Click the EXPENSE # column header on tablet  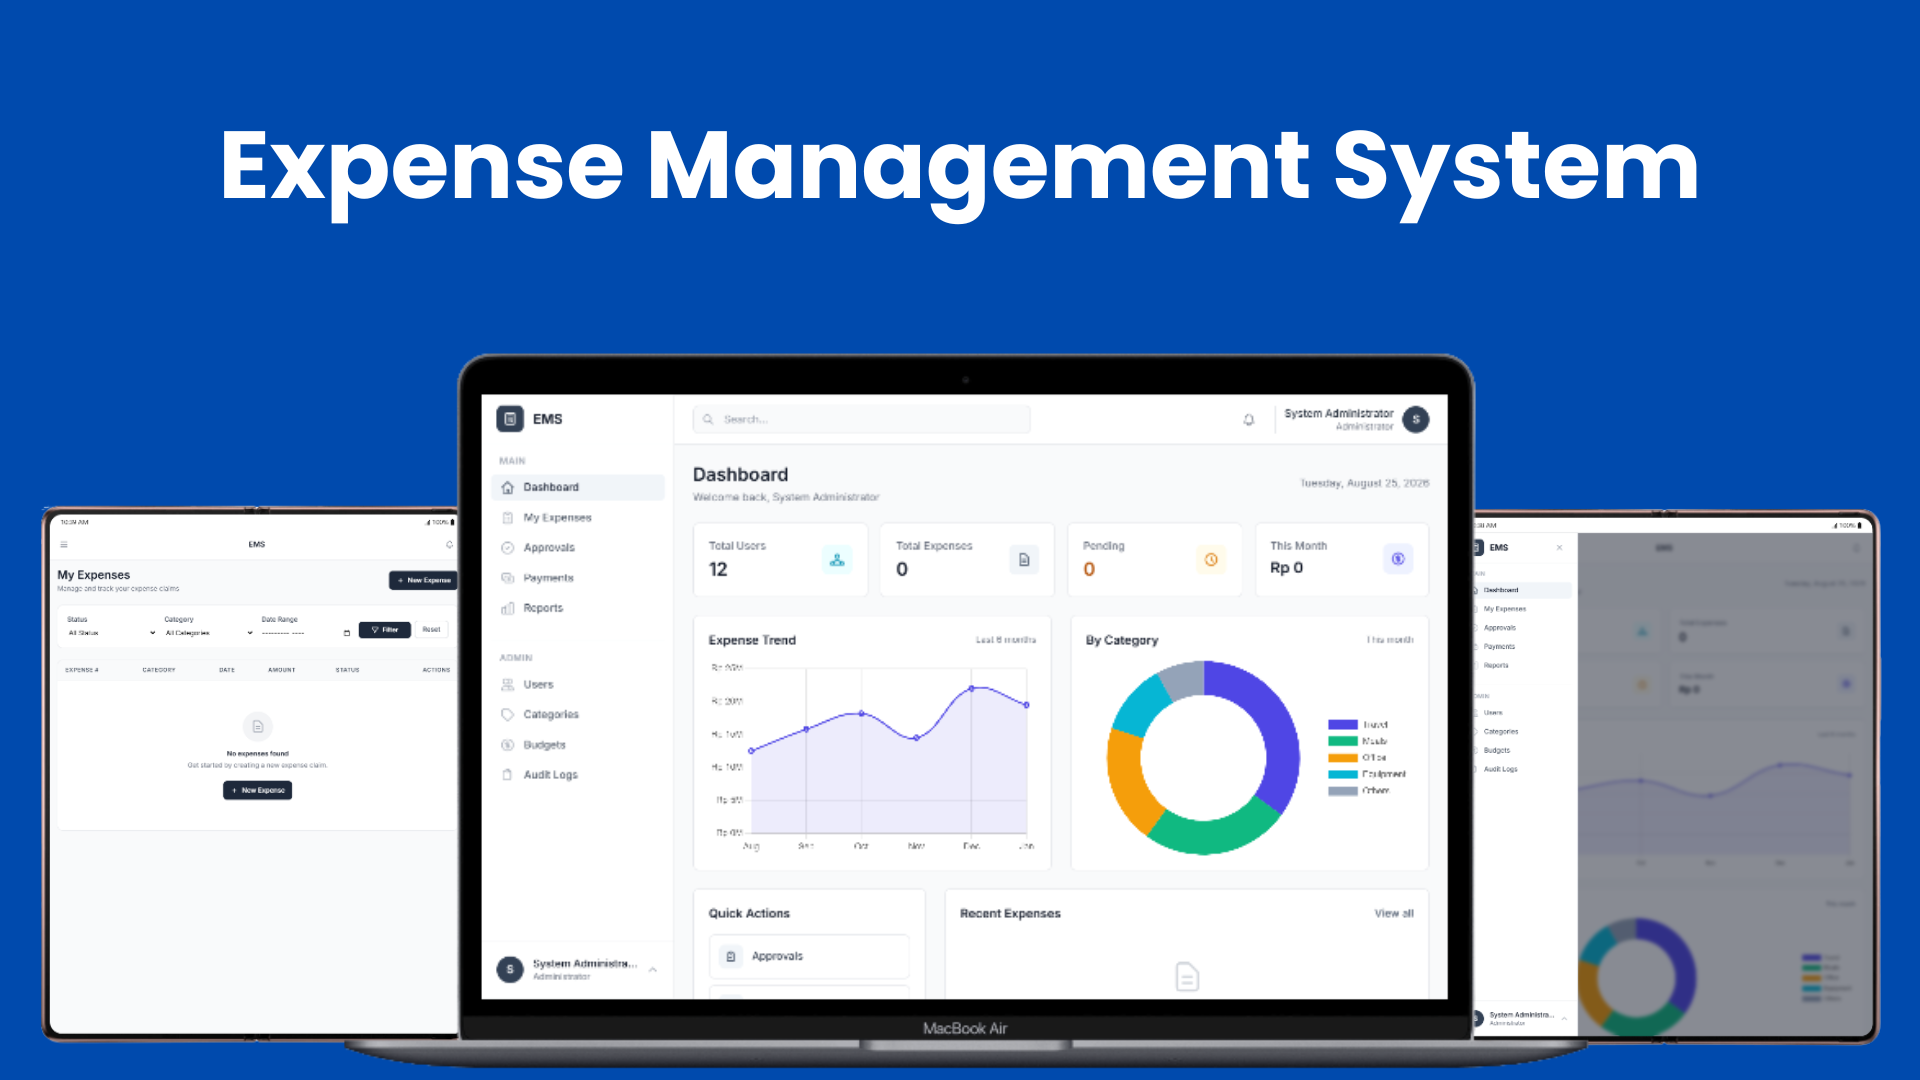[82, 670]
